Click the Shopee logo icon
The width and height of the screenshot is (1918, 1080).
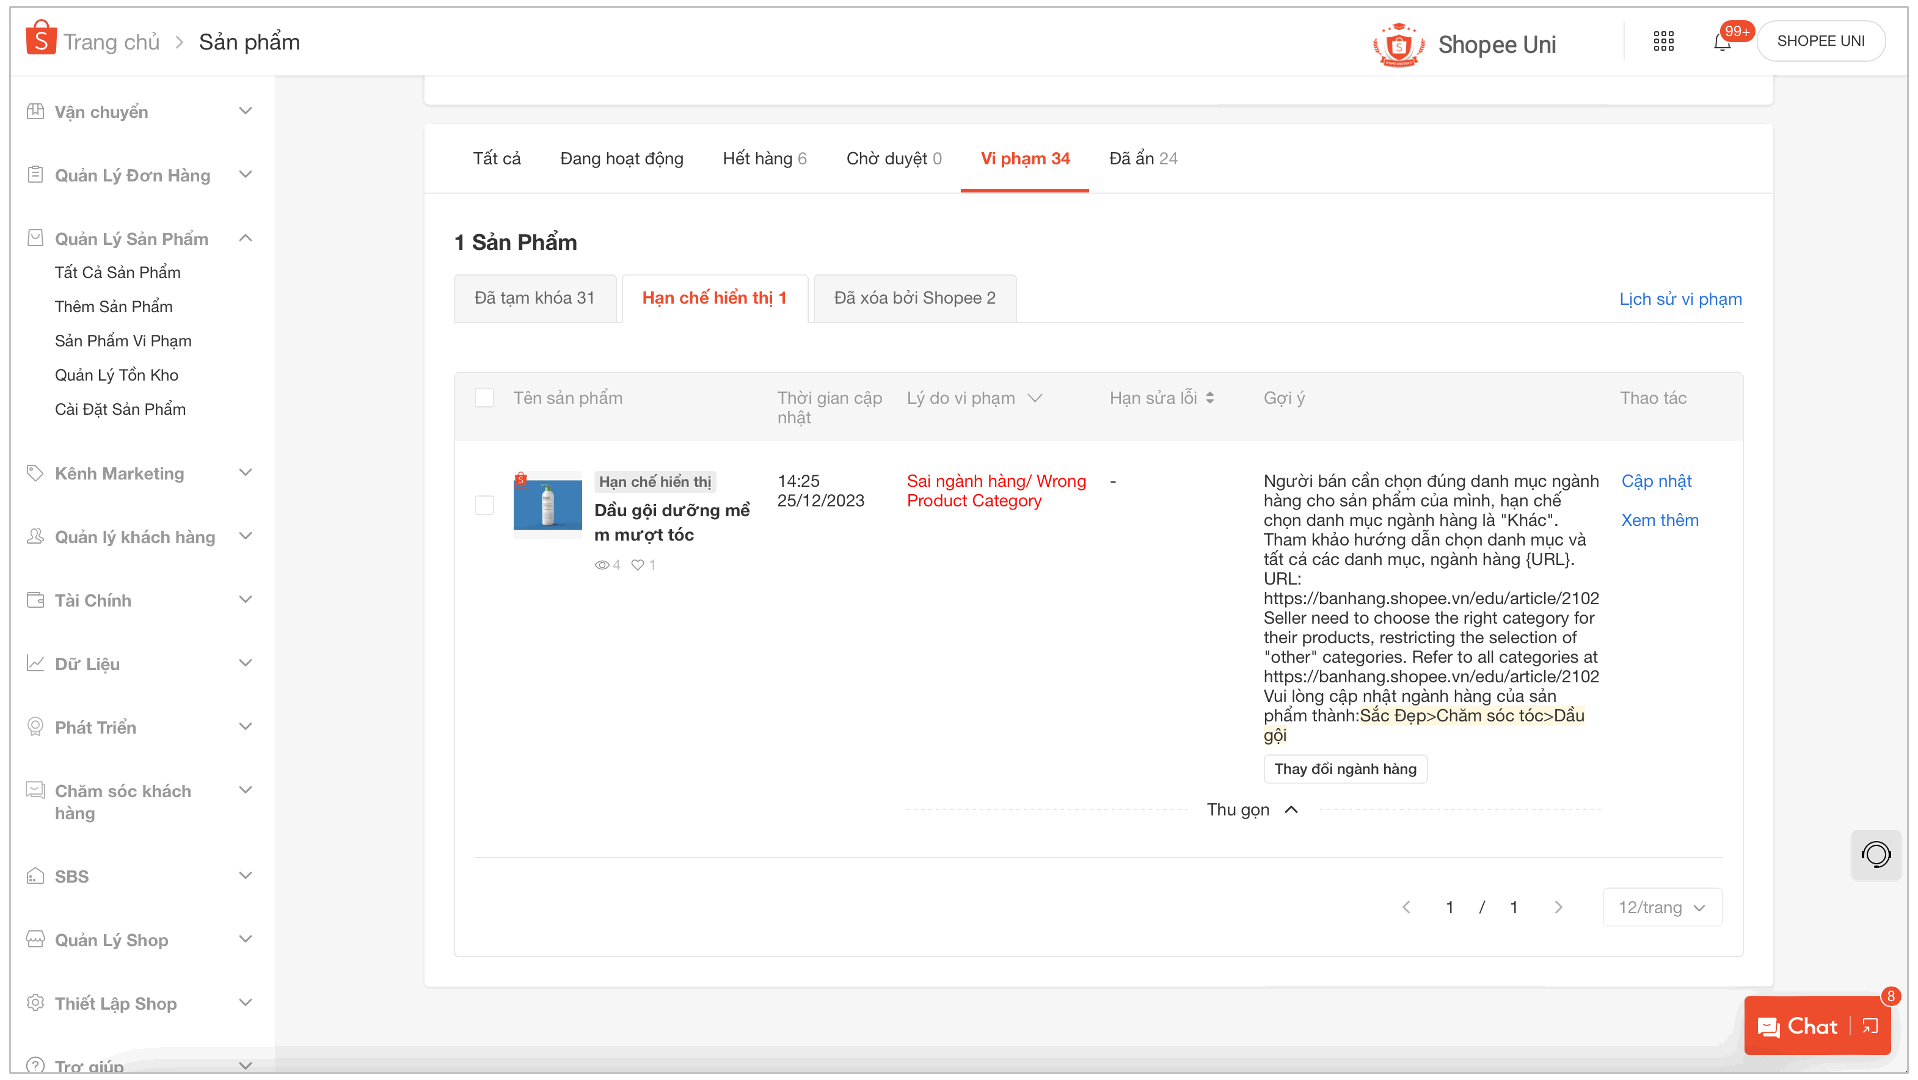click(x=41, y=39)
